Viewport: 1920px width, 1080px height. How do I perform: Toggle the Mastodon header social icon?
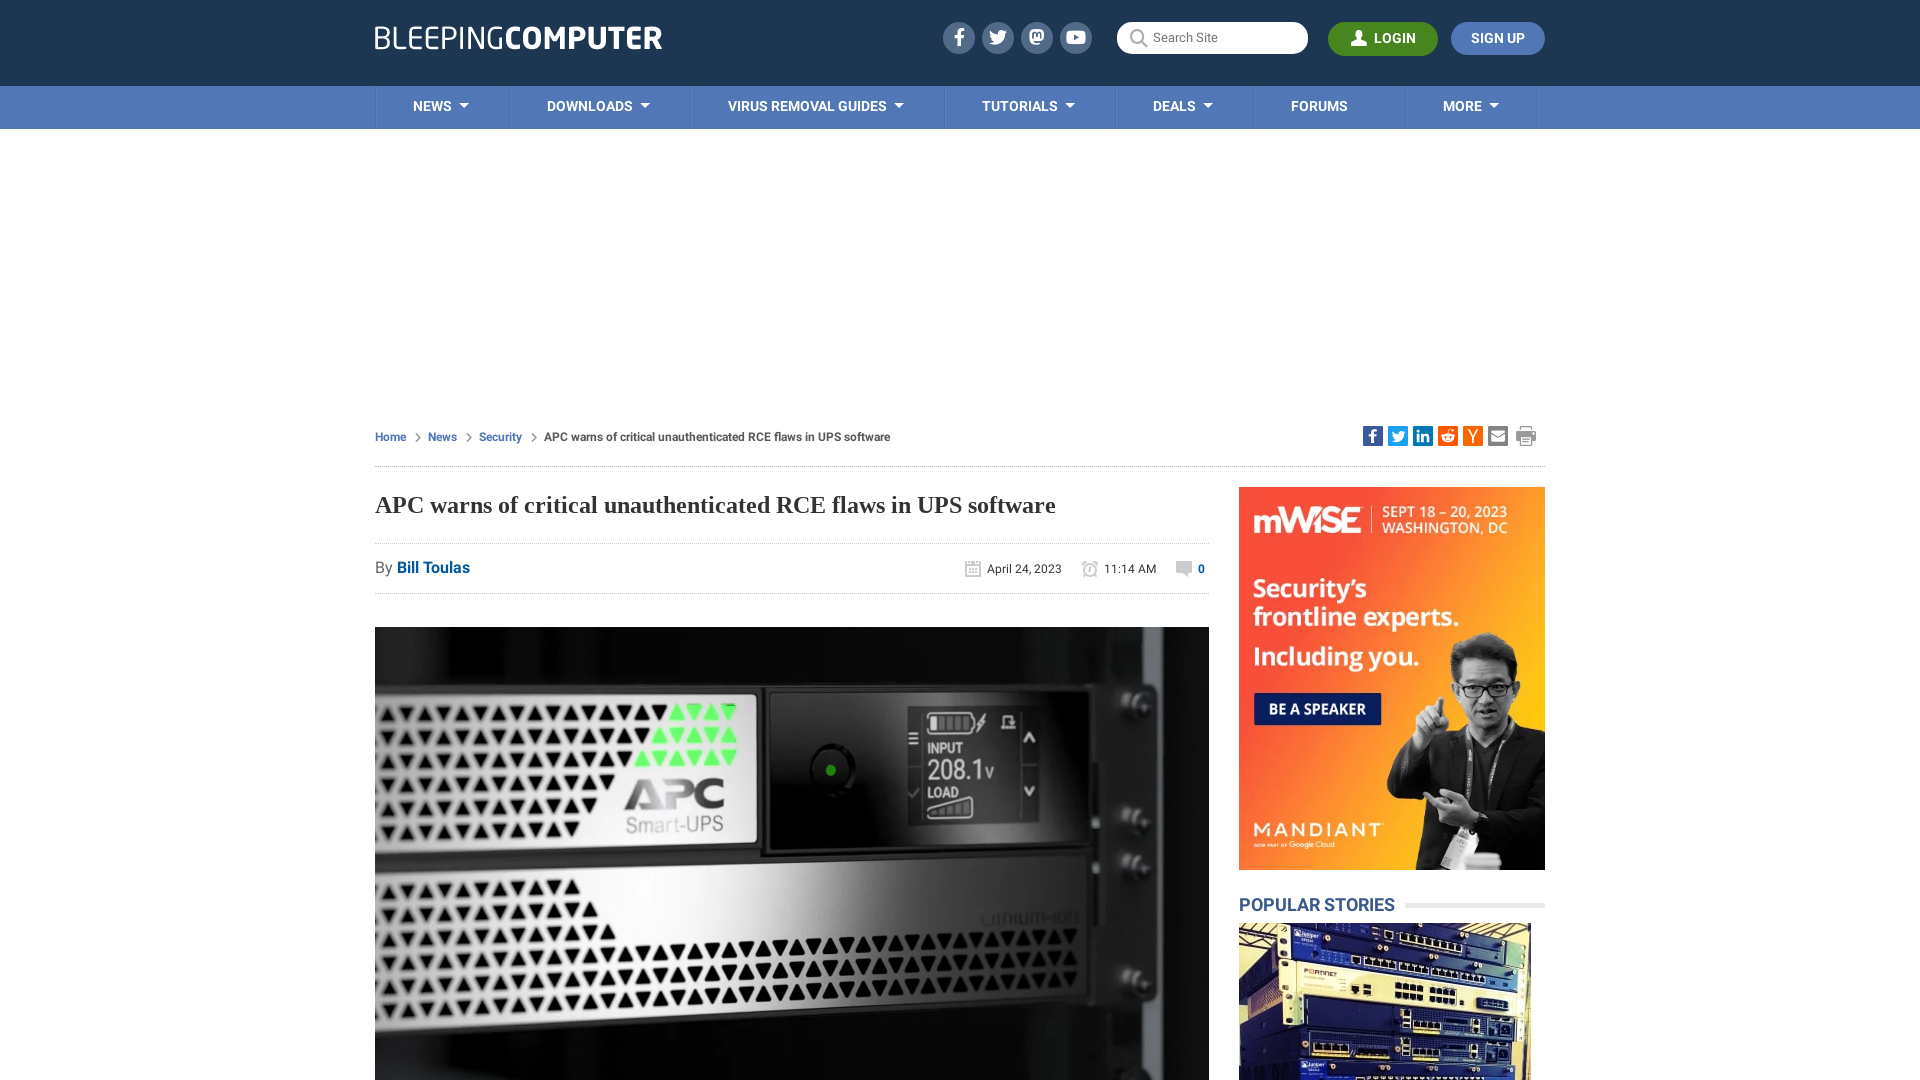[x=1036, y=37]
